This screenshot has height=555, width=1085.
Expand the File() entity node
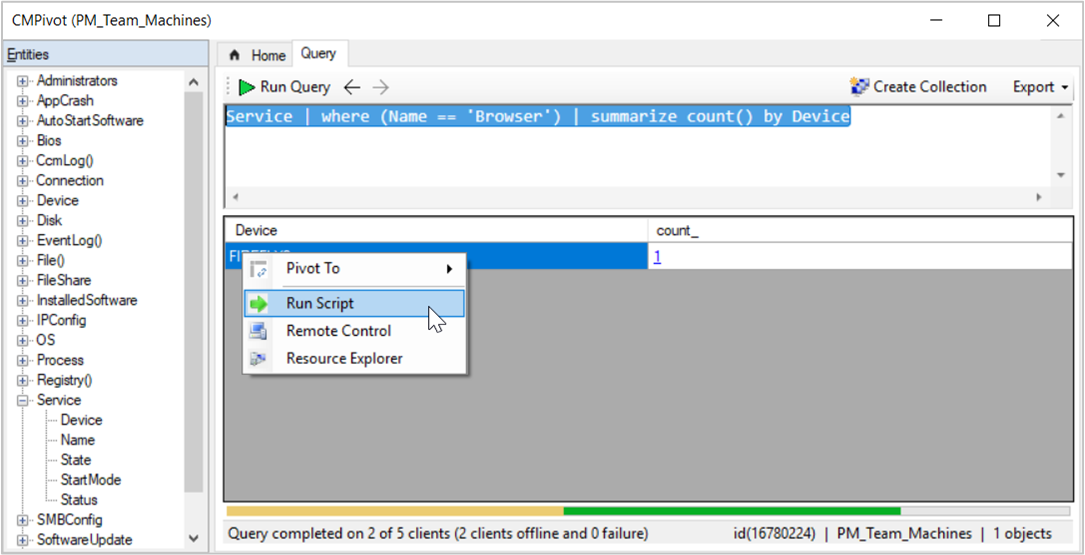point(24,261)
